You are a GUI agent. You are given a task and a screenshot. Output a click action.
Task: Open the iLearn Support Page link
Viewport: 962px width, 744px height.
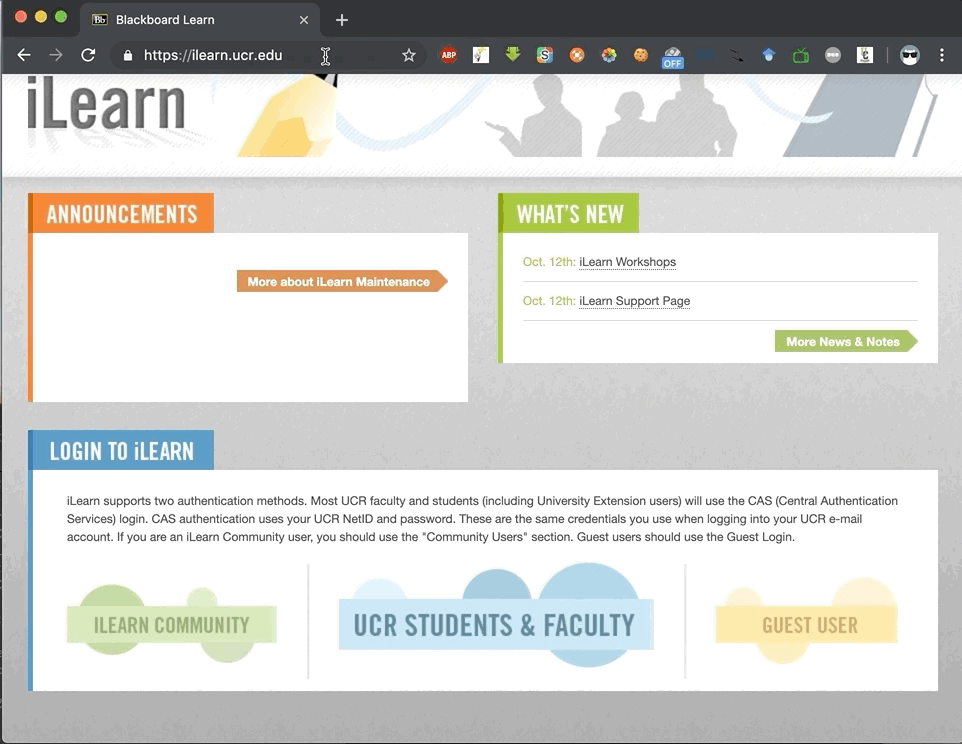point(634,301)
